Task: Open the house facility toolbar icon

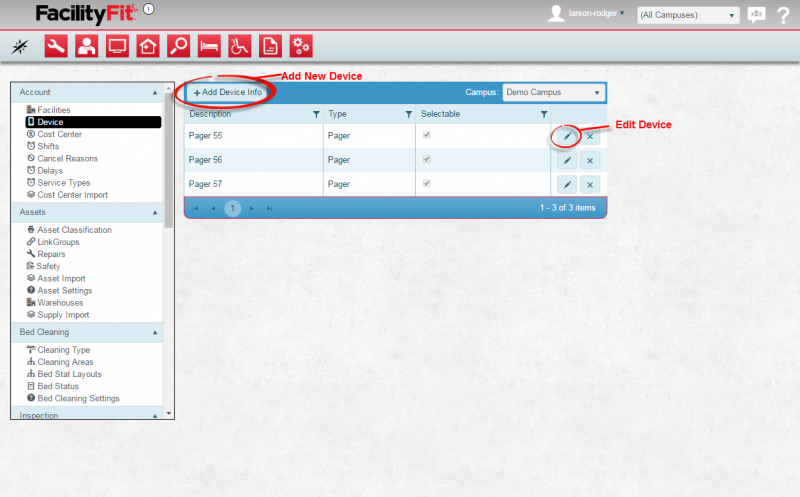Action: (148, 46)
